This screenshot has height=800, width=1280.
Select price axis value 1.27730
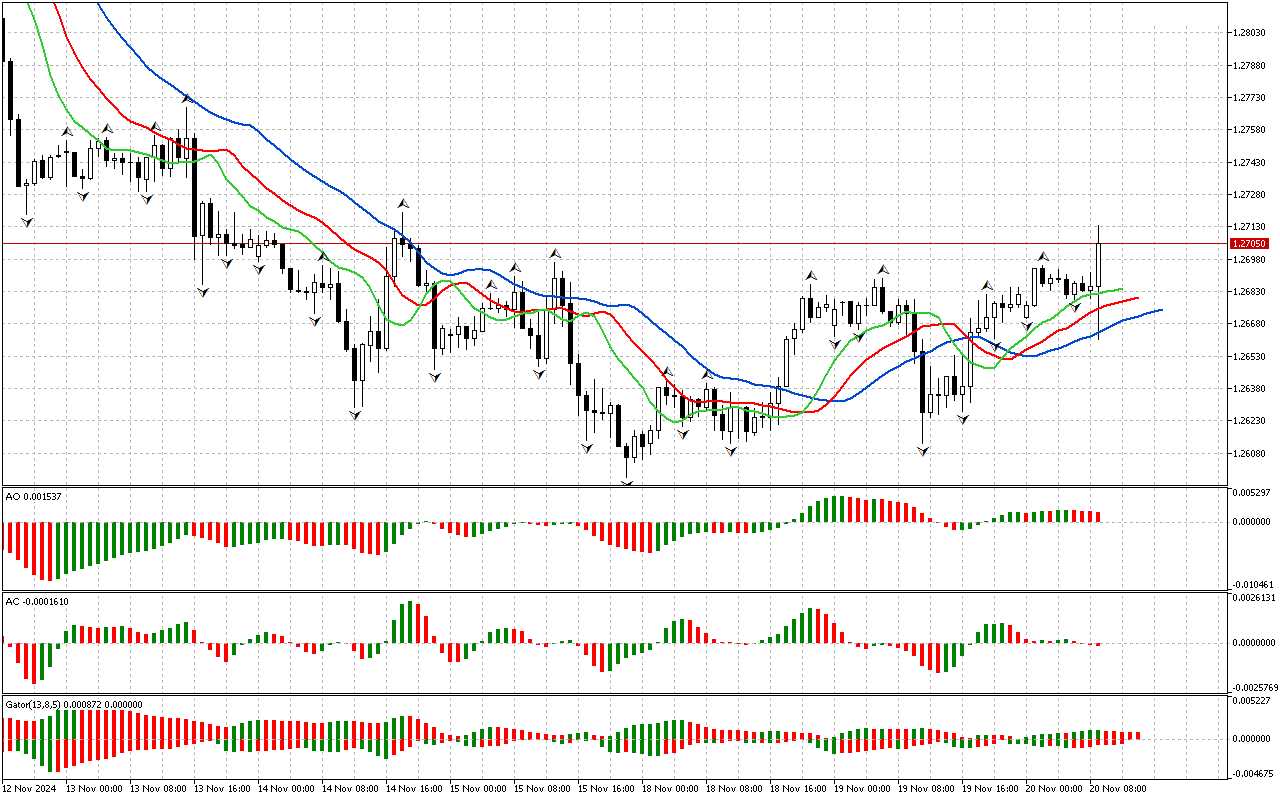1251,98
